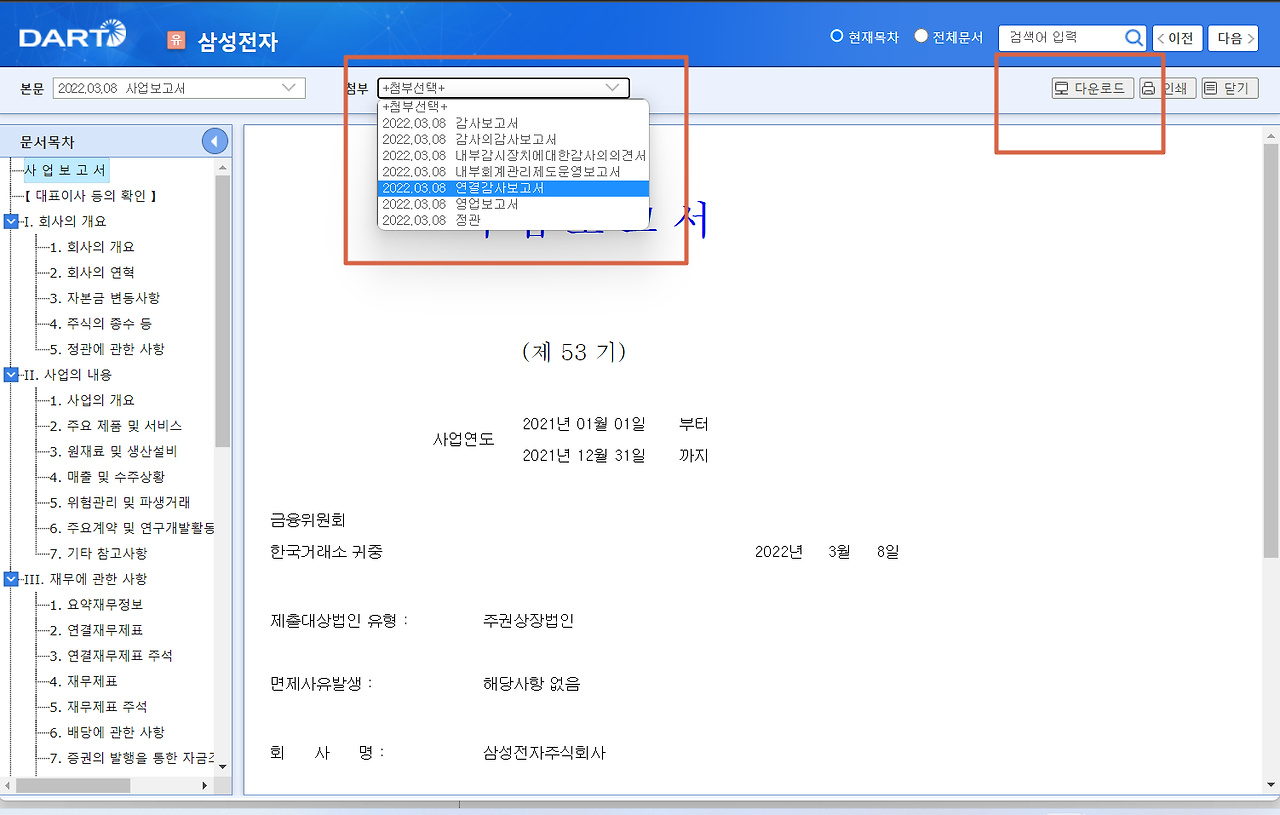Viewport: 1280px width, 815px height.
Task: Click the 문서목차 tree scroll-down arrow
Action: coord(223,767)
